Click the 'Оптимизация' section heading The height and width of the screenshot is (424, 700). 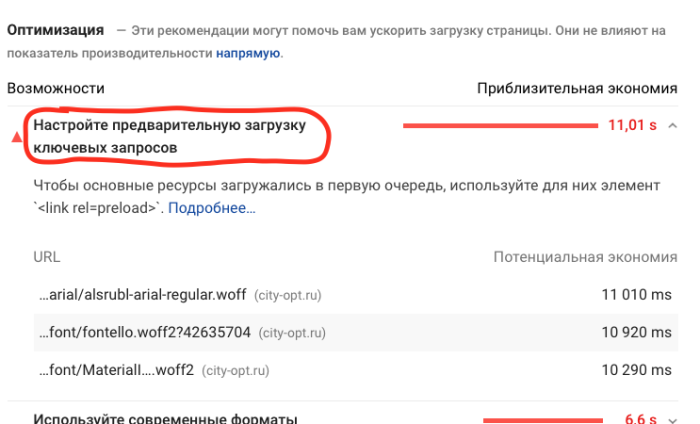coord(55,30)
